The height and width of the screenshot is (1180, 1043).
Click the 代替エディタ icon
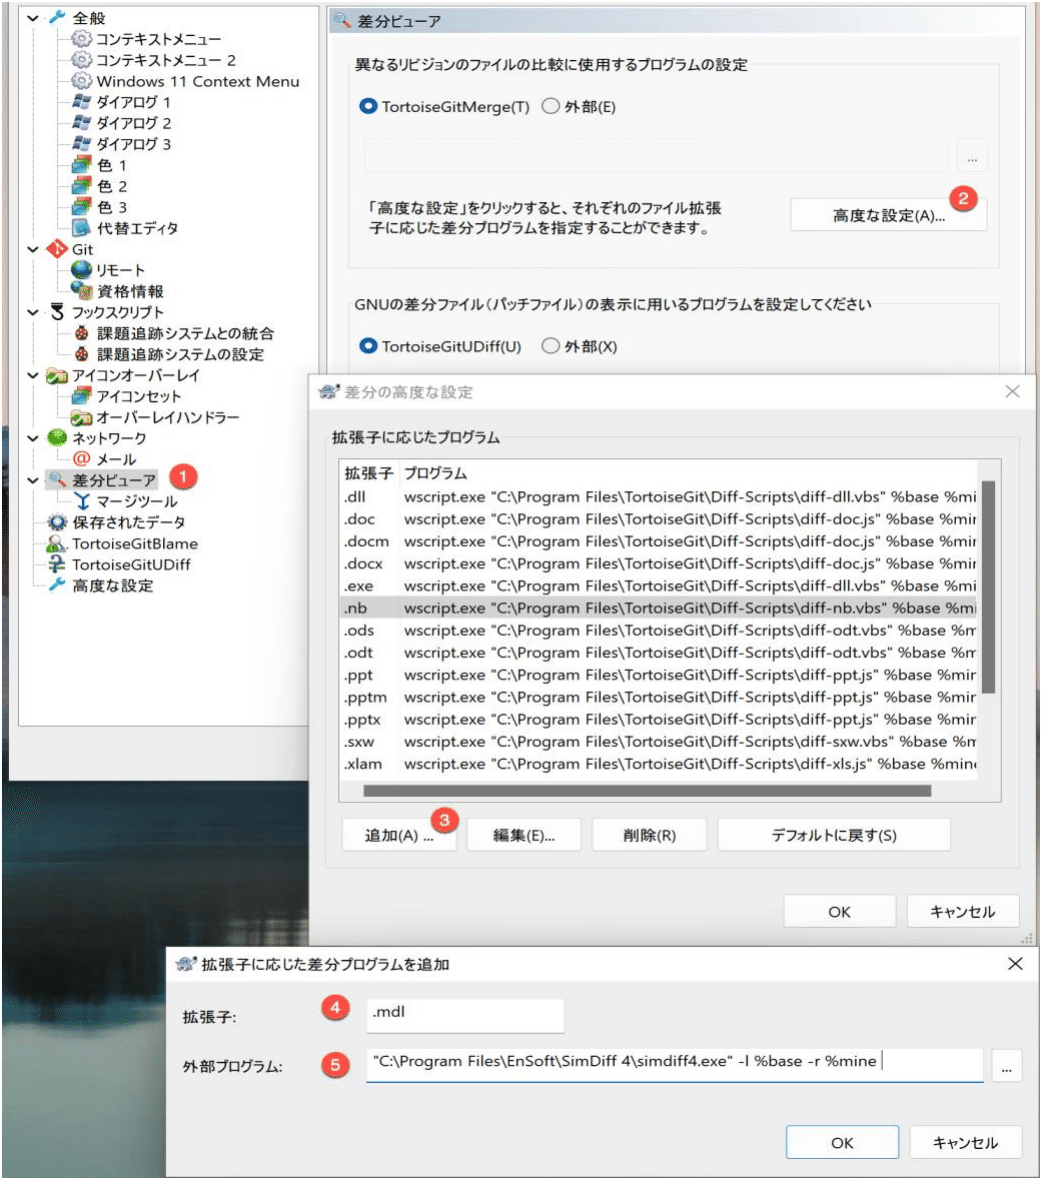(81, 227)
